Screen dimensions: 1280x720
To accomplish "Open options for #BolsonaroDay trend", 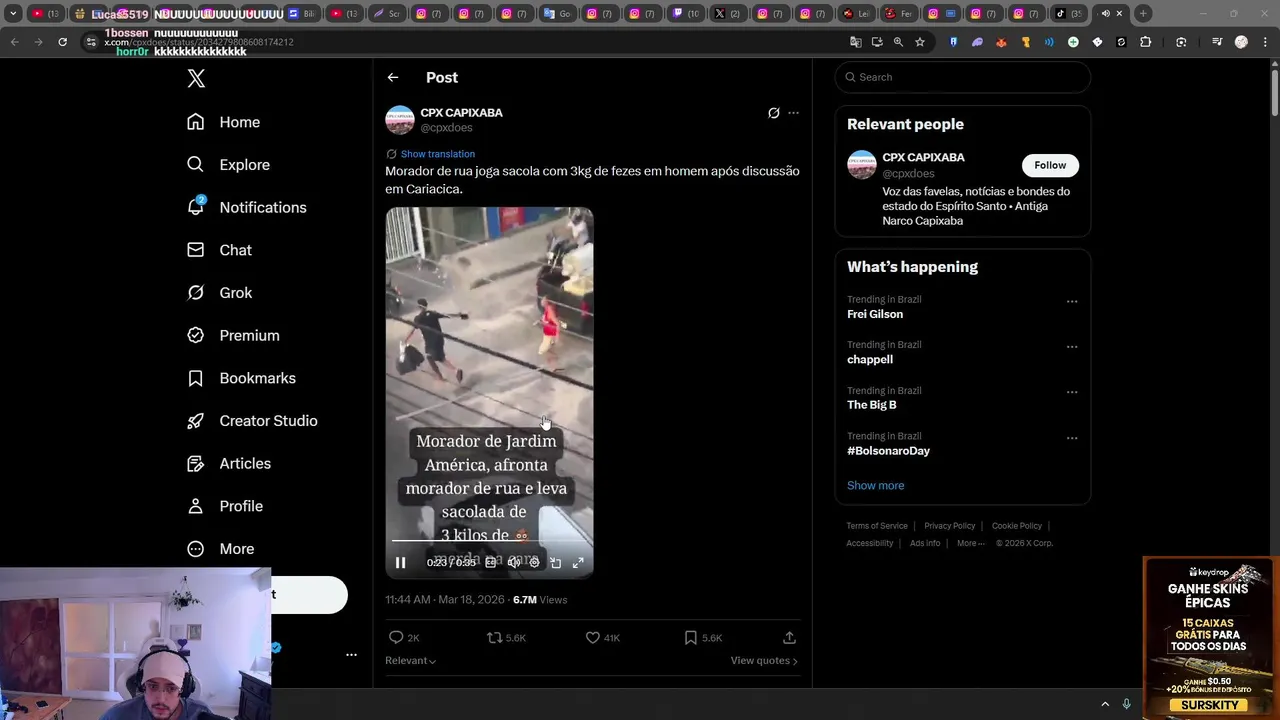I will [x=1072, y=438].
